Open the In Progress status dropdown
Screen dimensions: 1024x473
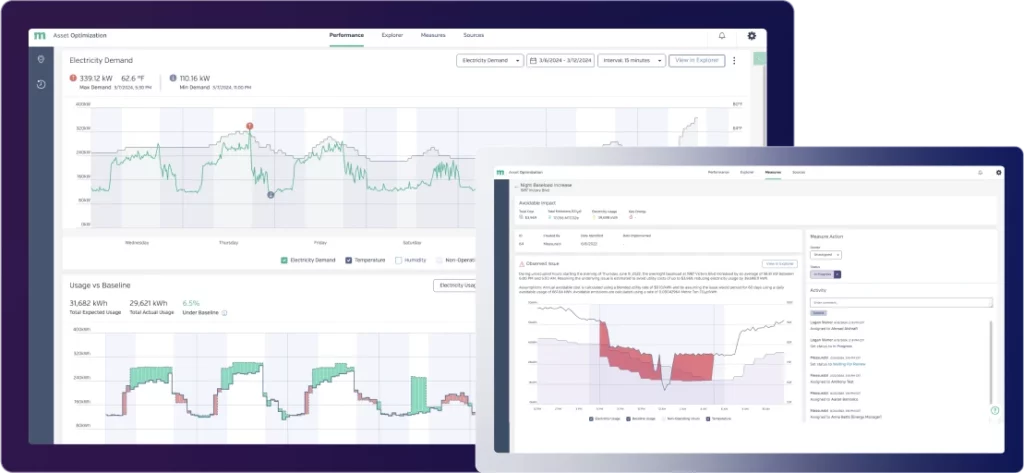(x=825, y=274)
